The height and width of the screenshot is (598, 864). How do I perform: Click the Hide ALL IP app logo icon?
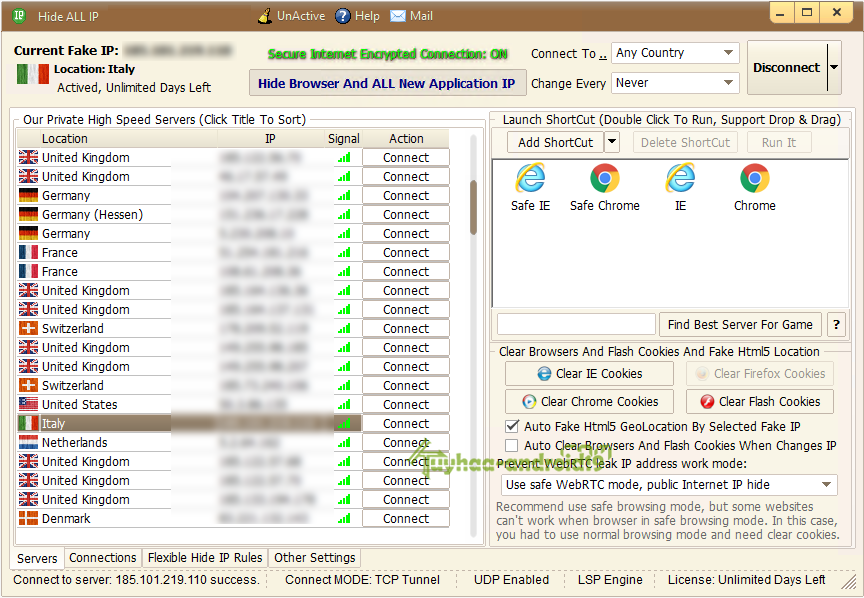pos(19,15)
